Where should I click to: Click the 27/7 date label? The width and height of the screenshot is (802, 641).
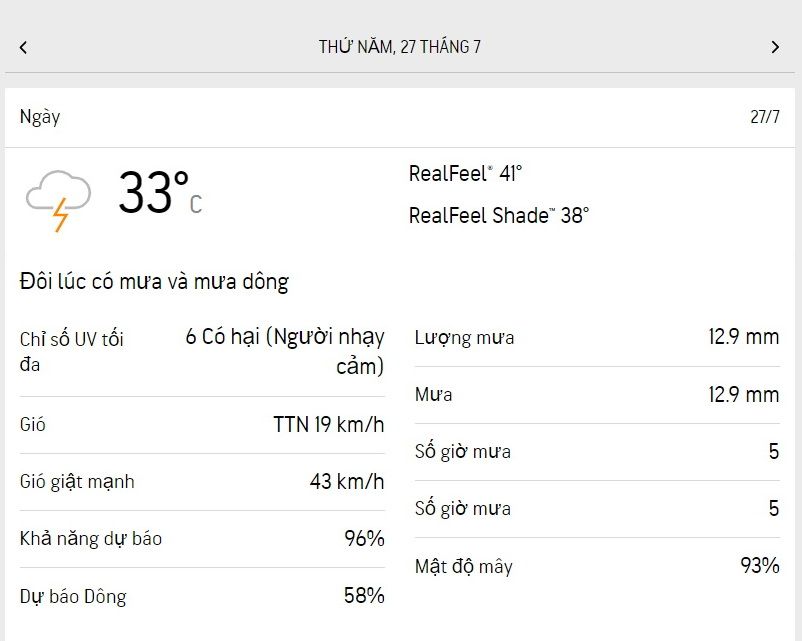tap(765, 117)
